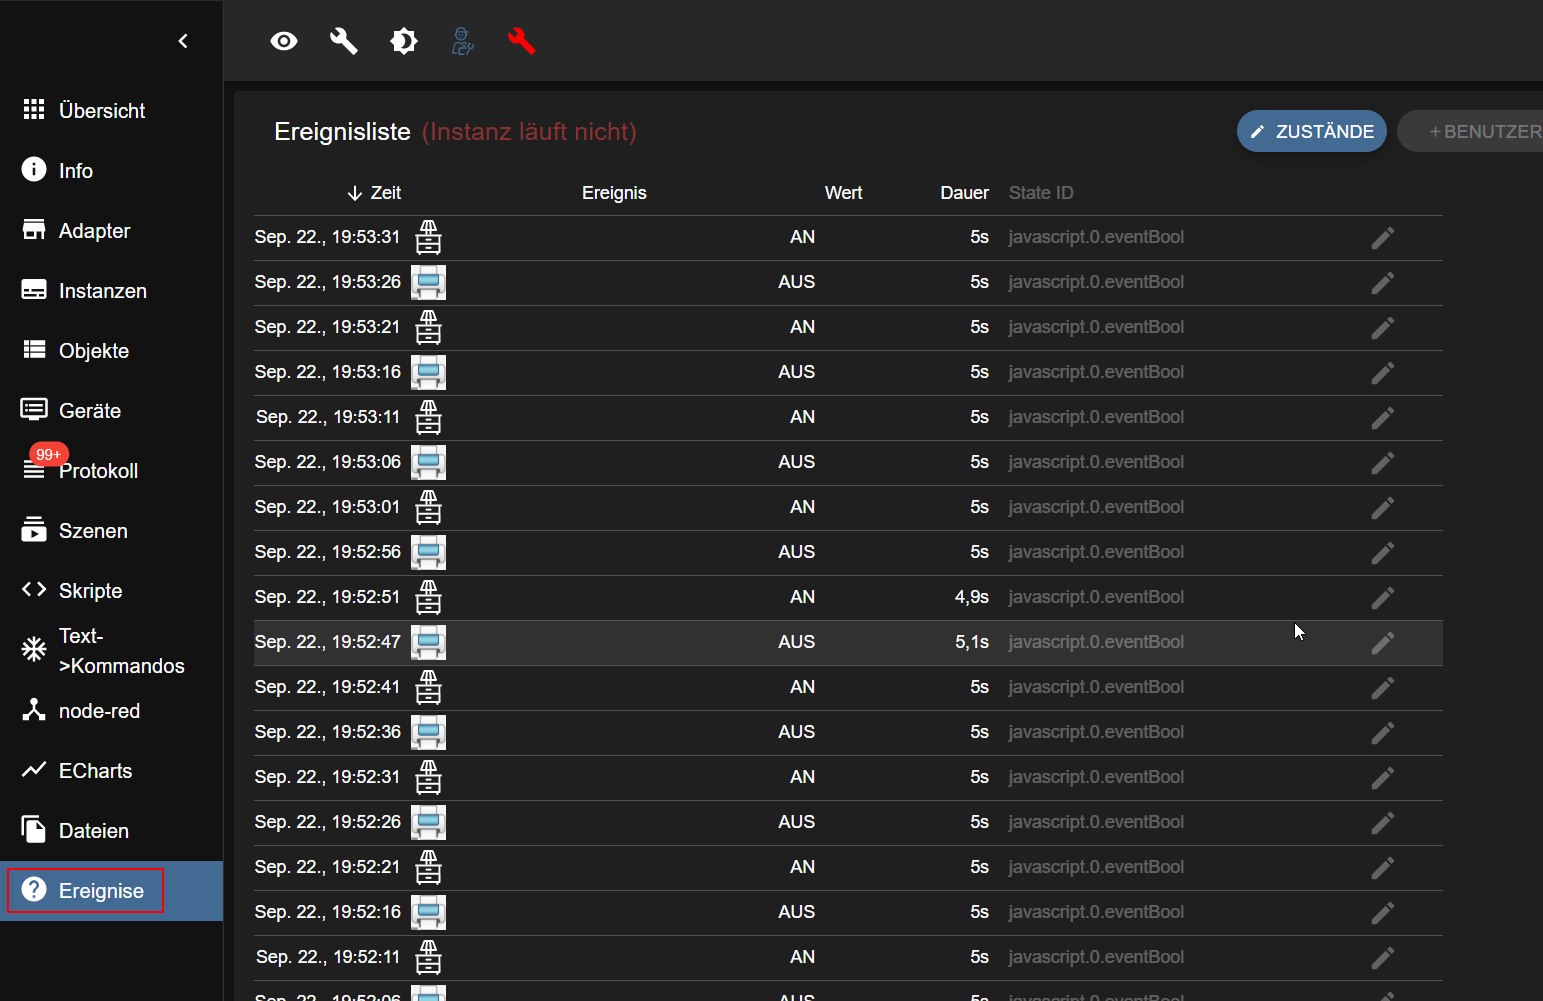The height and width of the screenshot is (1001, 1543).
Task: Edit the event at 19:52:36
Action: tap(1383, 733)
